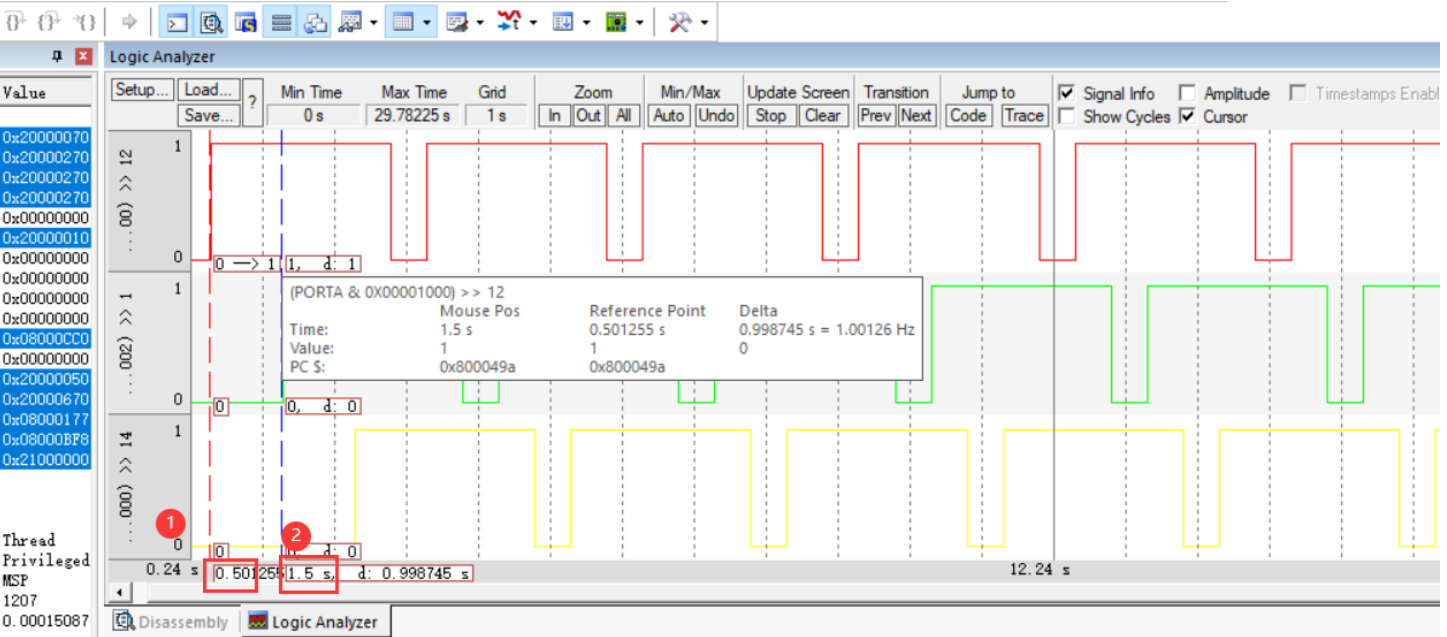Viewport: 1447px width, 637px height.
Task: Open the Toolbox dropdown arrow
Action: [x=705, y=22]
